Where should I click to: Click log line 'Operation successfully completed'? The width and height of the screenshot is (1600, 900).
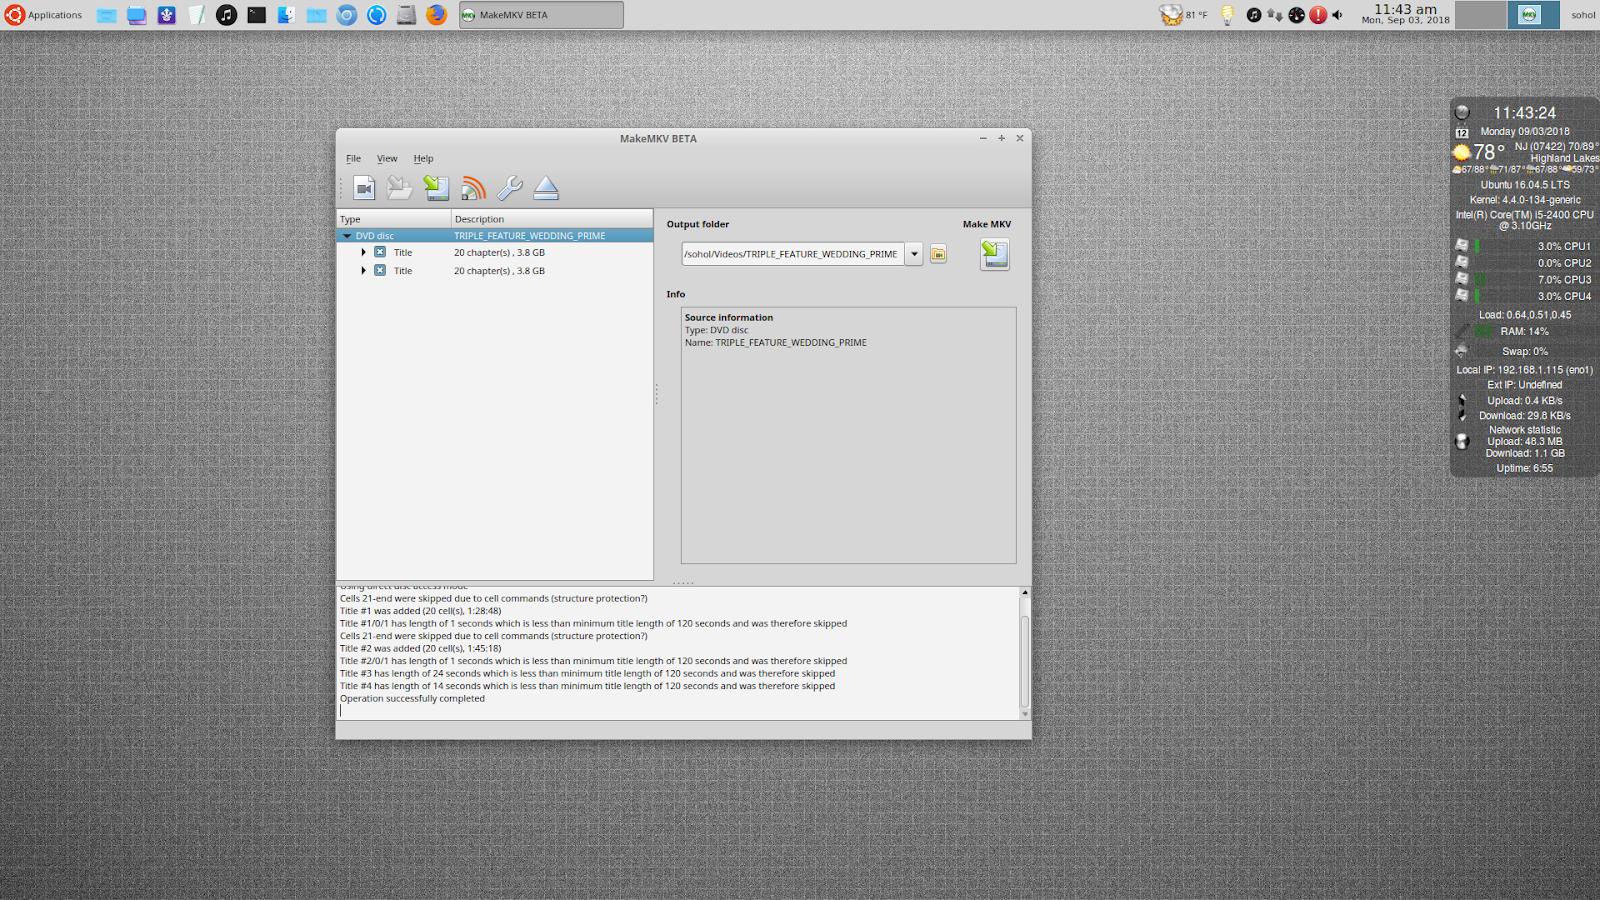point(412,698)
